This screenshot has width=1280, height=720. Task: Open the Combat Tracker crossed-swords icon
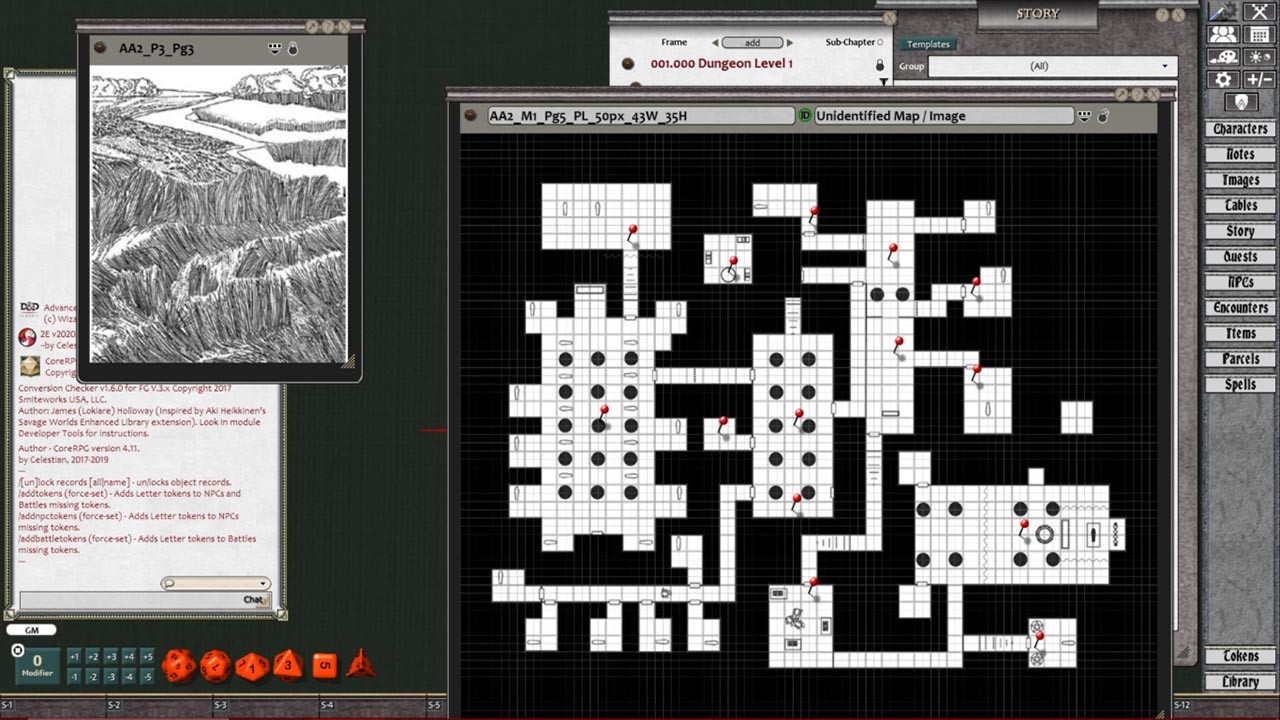pos(1259,12)
